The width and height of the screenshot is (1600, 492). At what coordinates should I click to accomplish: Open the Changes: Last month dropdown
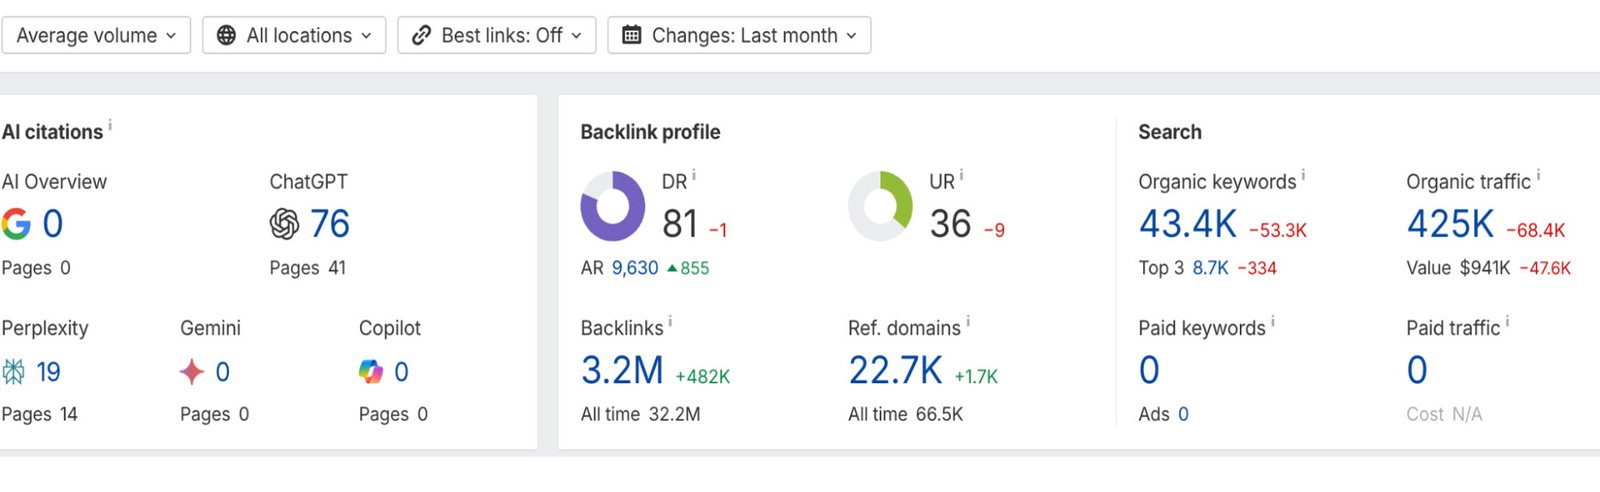coord(739,35)
